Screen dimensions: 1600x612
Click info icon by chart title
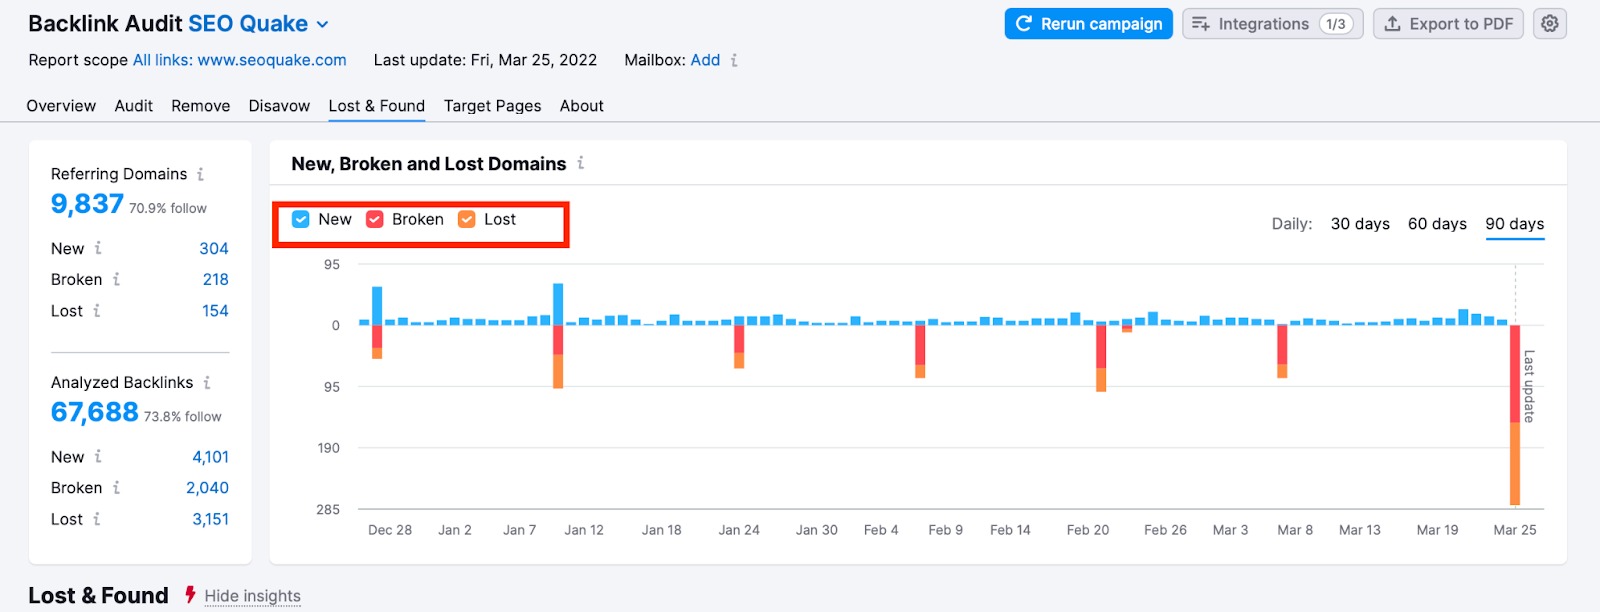pyautogui.click(x=580, y=163)
